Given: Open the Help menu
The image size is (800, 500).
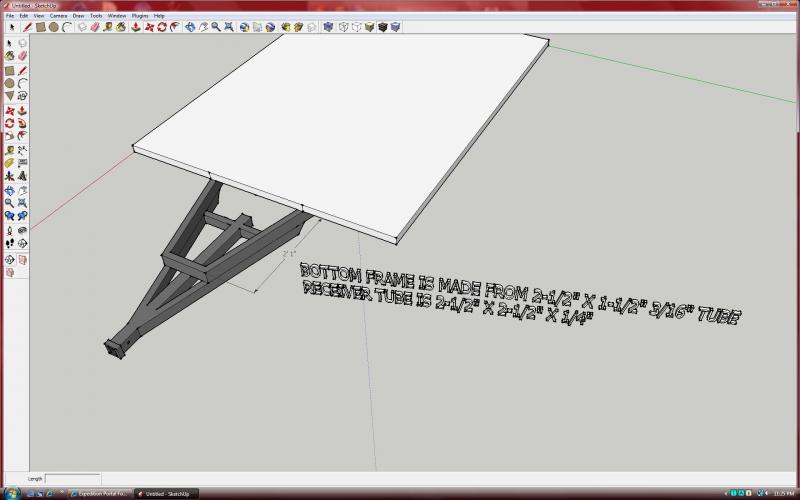Looking at the screenshot, I should tap(159, 16).
